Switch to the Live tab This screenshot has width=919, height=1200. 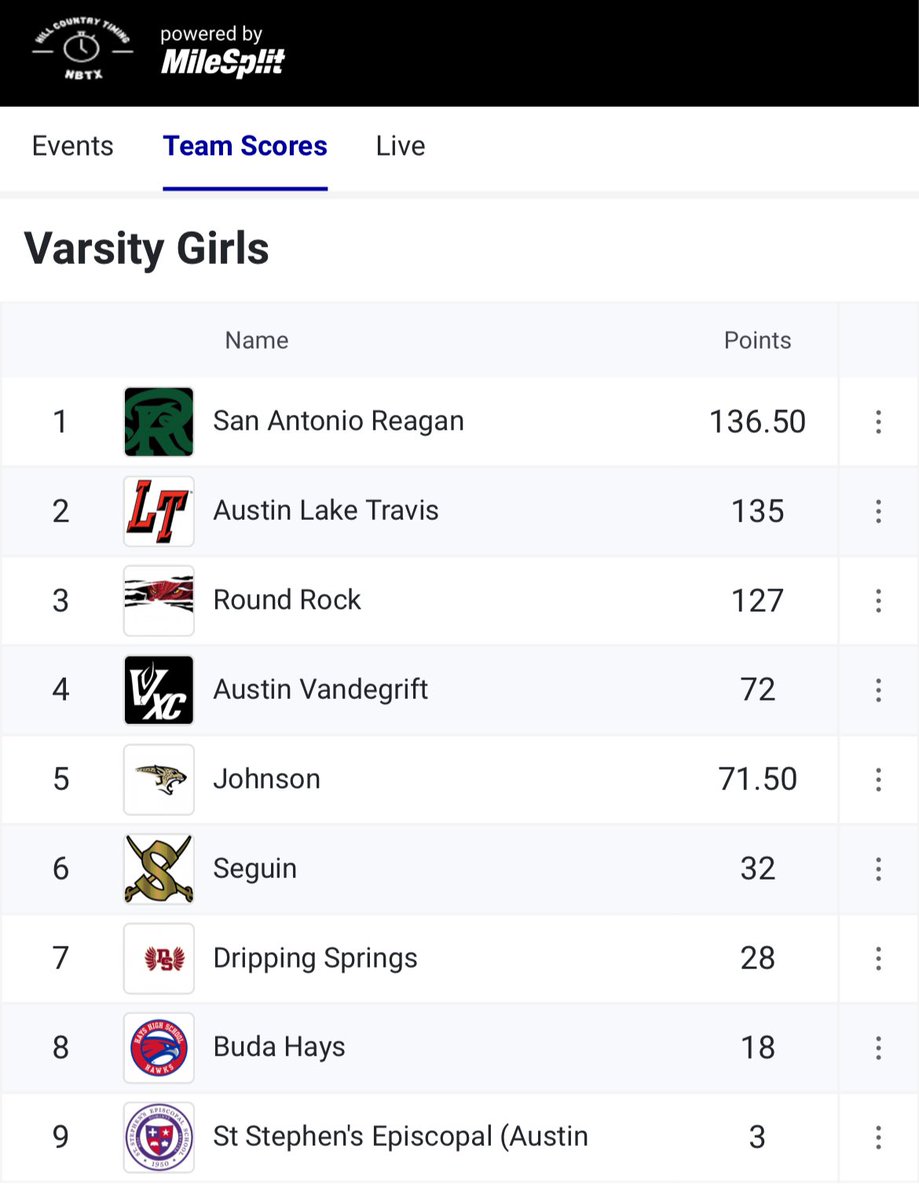(x=401, y=146)
